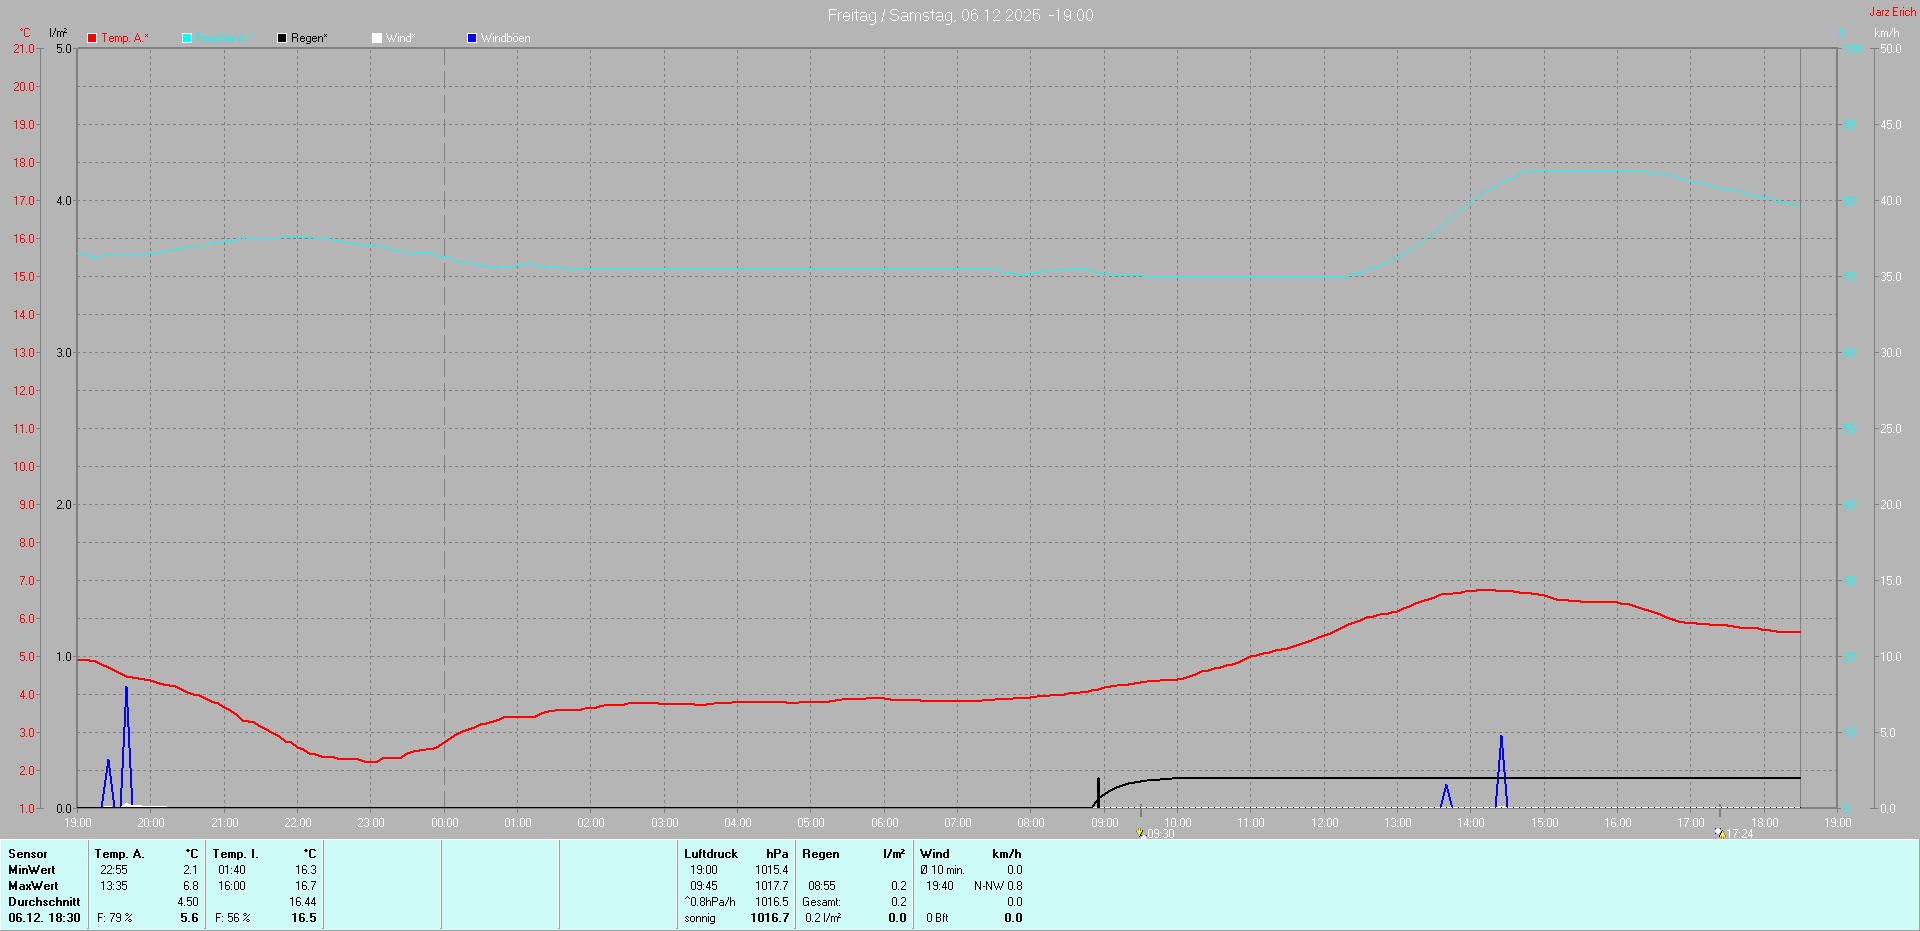Click the sunset icon at 17:24
The width and height of the screenshot is (1920, 931).
(1720, 832)
